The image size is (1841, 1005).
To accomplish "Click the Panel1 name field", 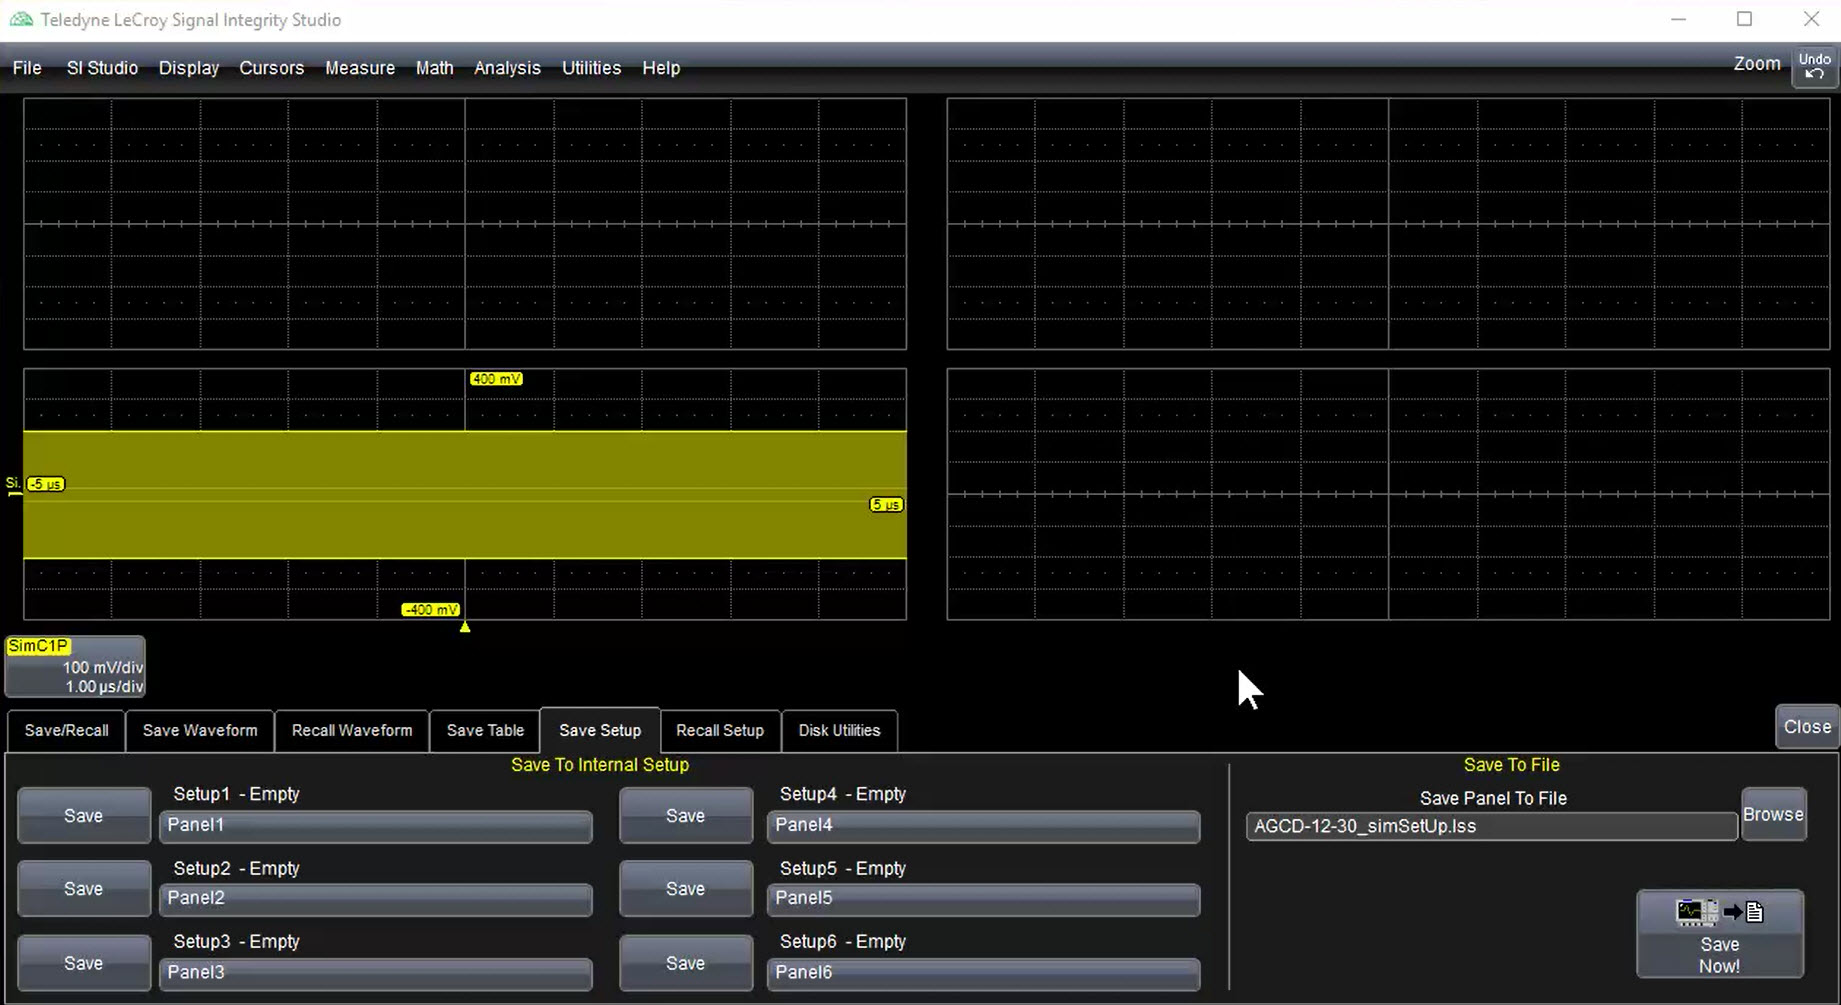I will coord(376,826).
